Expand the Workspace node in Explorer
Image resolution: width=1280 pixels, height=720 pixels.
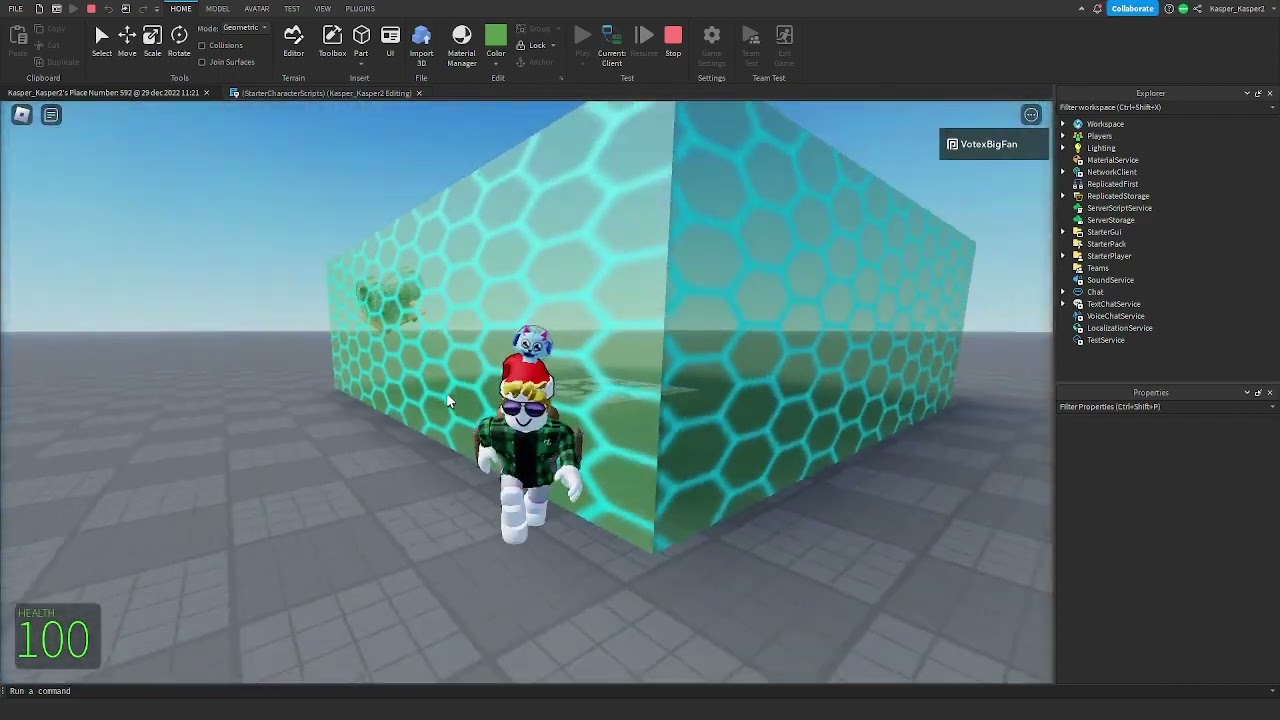click(x=1063, y=124)
